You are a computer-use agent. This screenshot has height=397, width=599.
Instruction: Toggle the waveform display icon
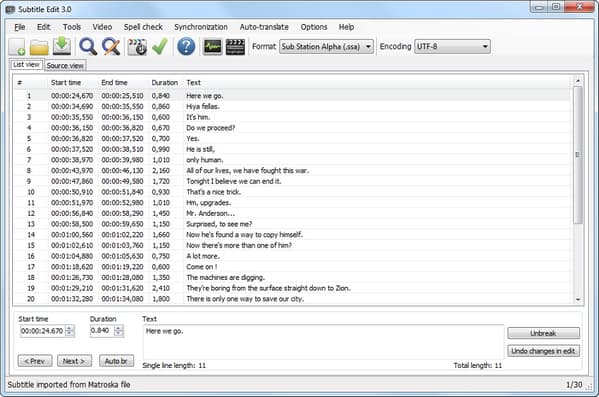tap(212, 47)
